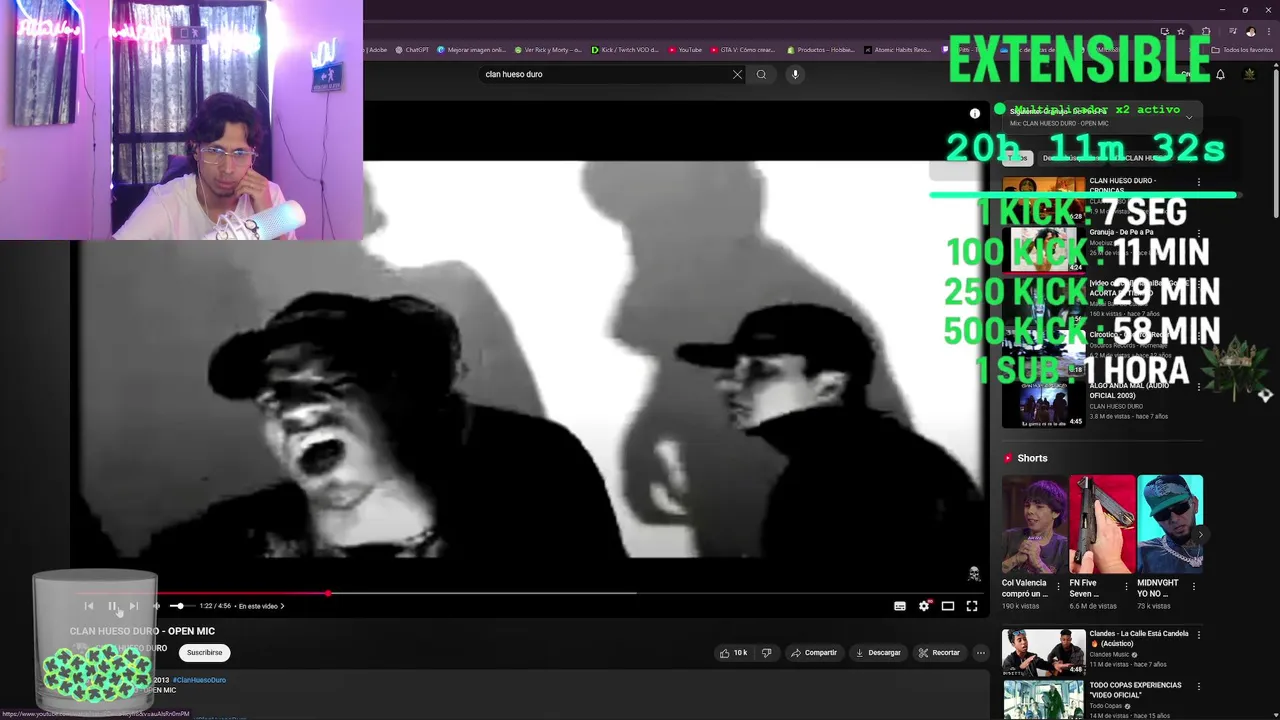Open the 'Col Valencia compró un...' Short
1280x720 pixels.
coord(1034,524)
